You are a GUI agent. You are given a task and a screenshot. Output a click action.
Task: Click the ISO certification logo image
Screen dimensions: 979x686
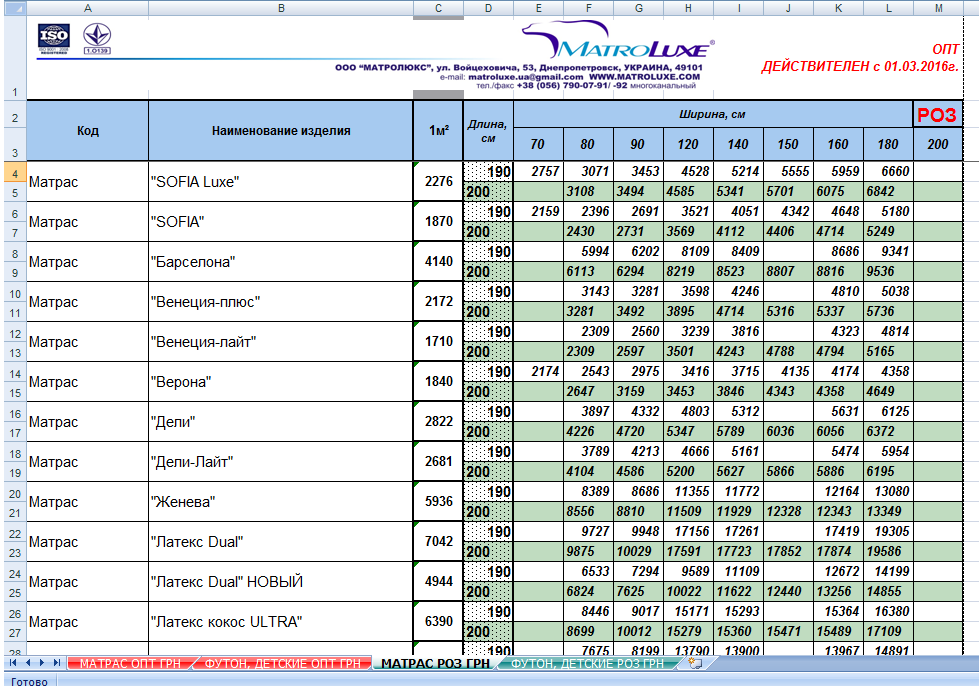pyautogui.click(x=54, y=39)
